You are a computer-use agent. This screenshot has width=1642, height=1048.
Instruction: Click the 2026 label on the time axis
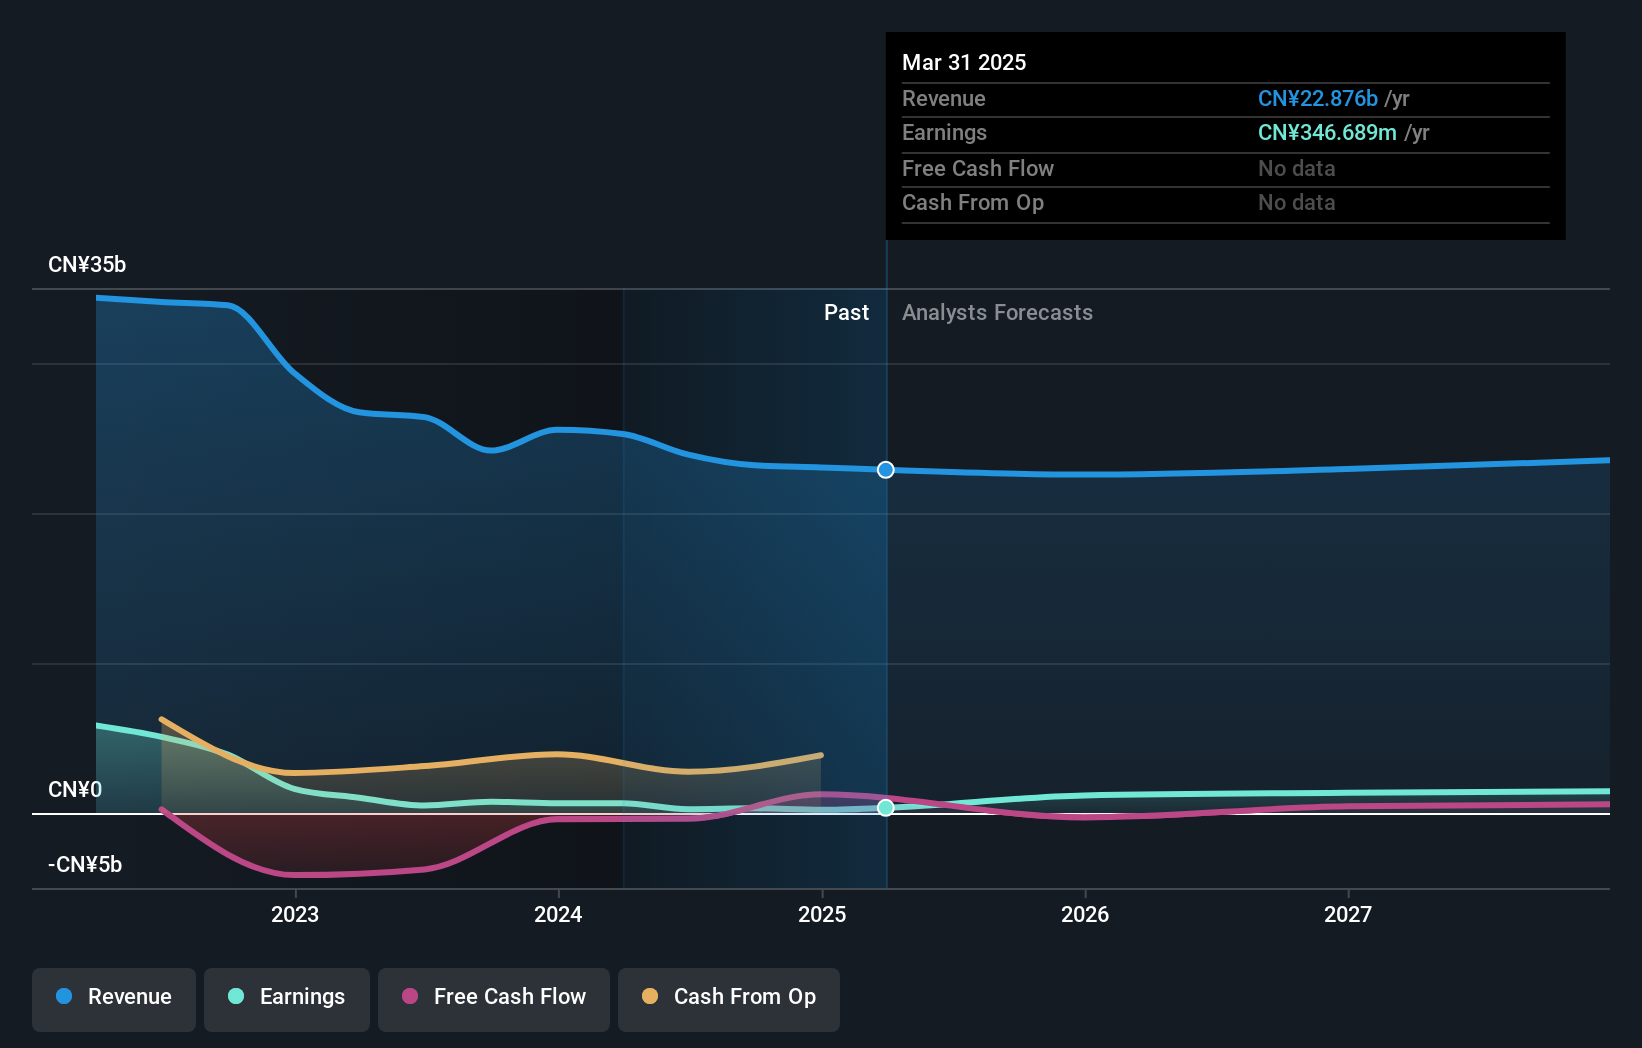pyautogui.click(x=1085, y=914)
